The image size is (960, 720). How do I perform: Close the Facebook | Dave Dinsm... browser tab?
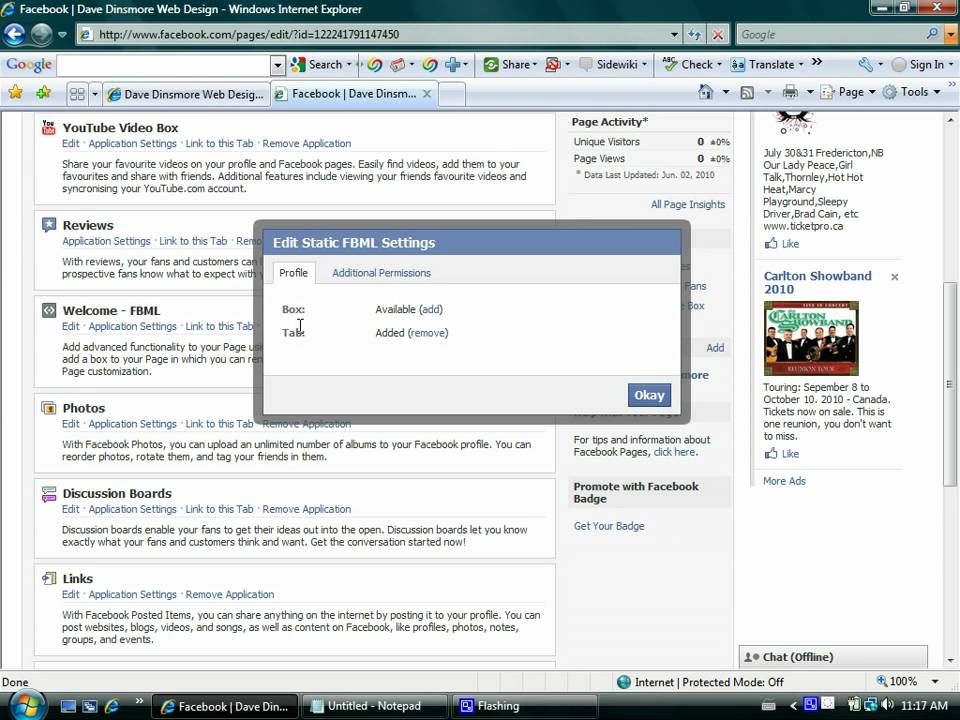click(x=427, y=94)
